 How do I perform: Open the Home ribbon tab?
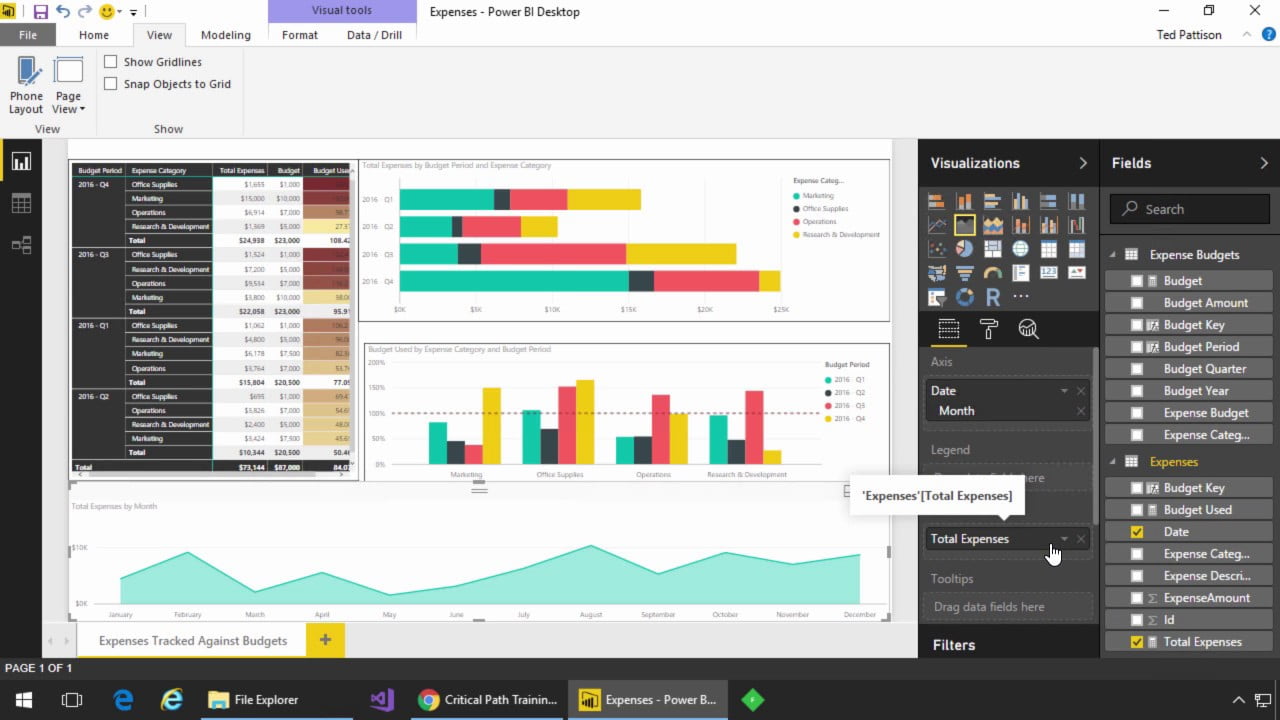[94, 35]
